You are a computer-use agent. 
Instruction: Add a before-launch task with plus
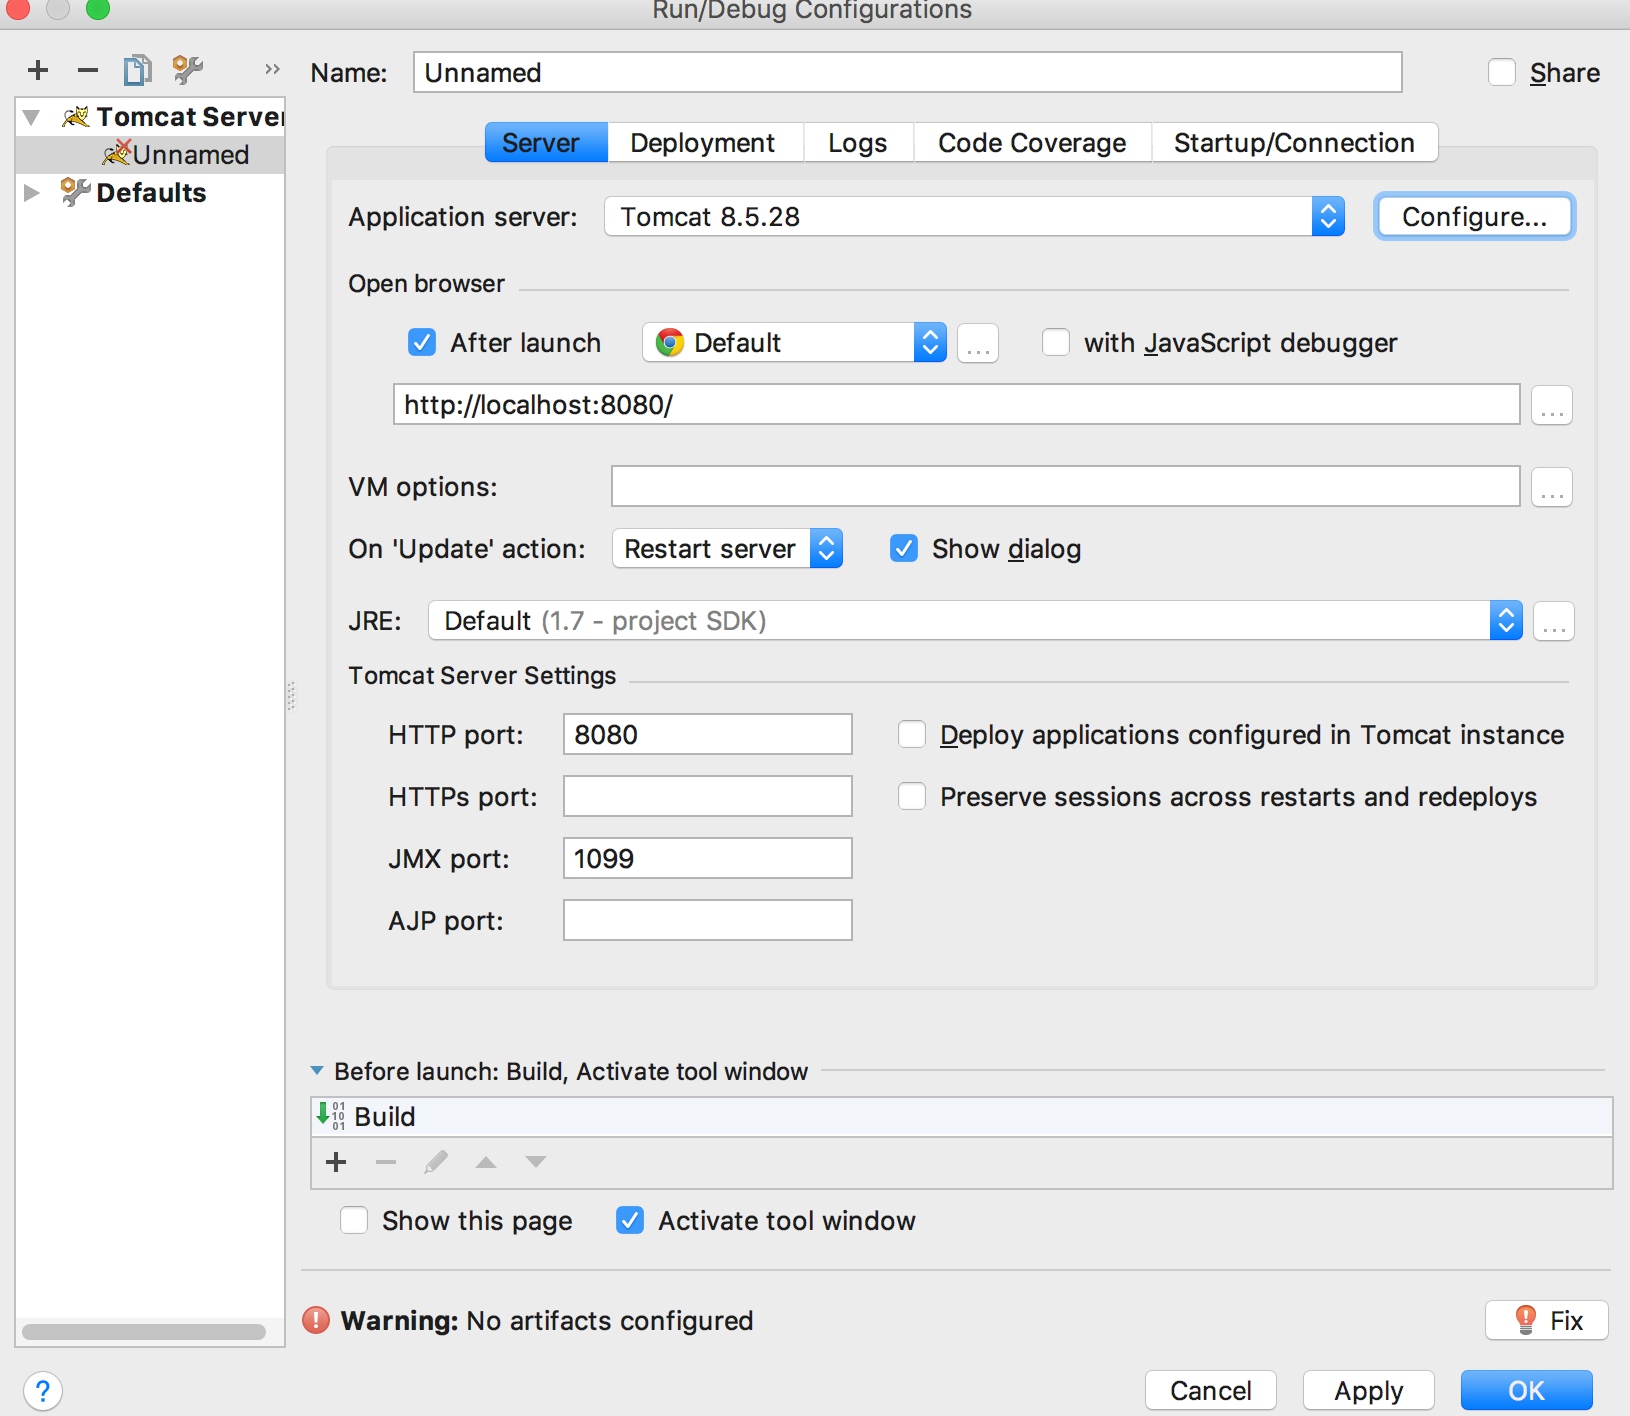pos(337,1162)
